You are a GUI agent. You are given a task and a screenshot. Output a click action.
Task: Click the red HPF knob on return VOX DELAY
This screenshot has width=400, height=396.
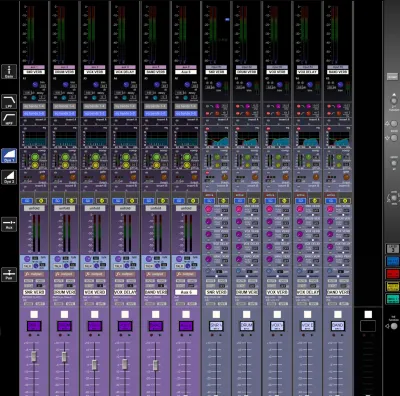pyautogui.click(x=309, y=113)
